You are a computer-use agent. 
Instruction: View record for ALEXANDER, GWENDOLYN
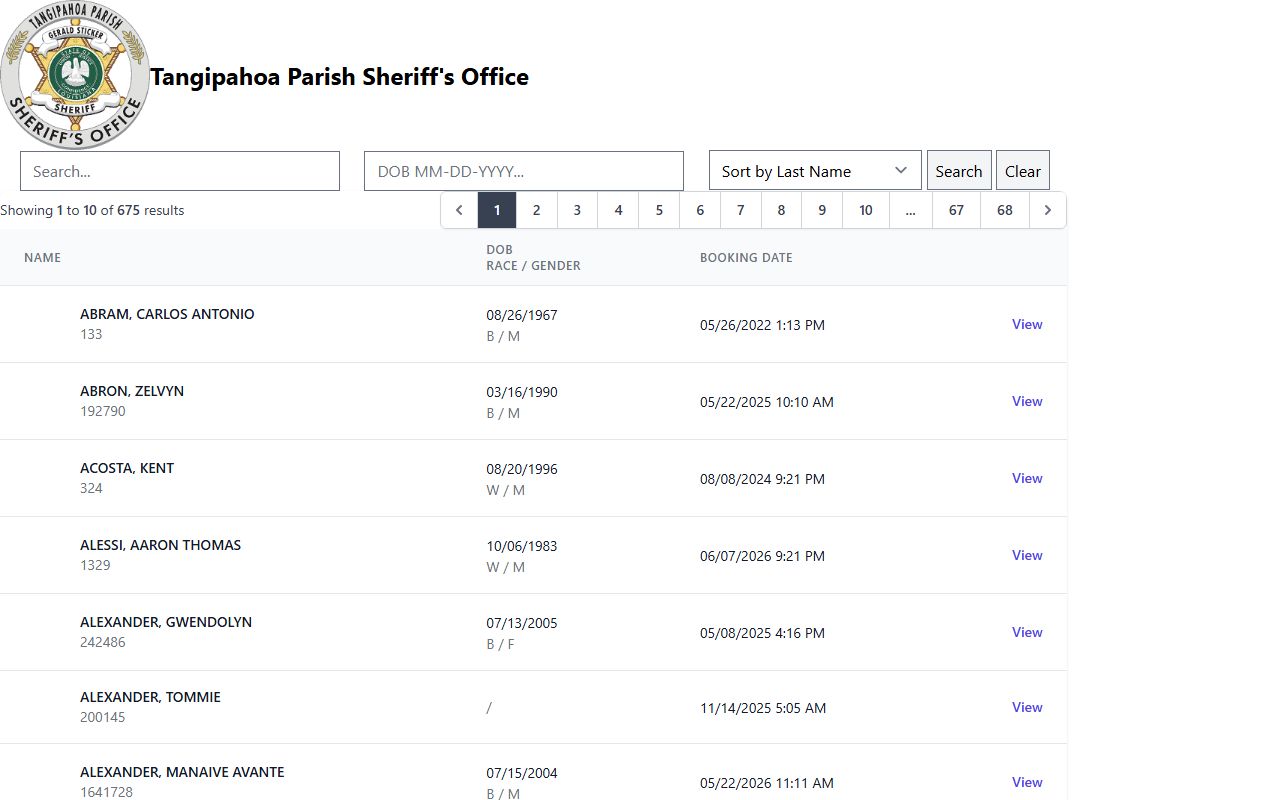(x=1027, y=632)
